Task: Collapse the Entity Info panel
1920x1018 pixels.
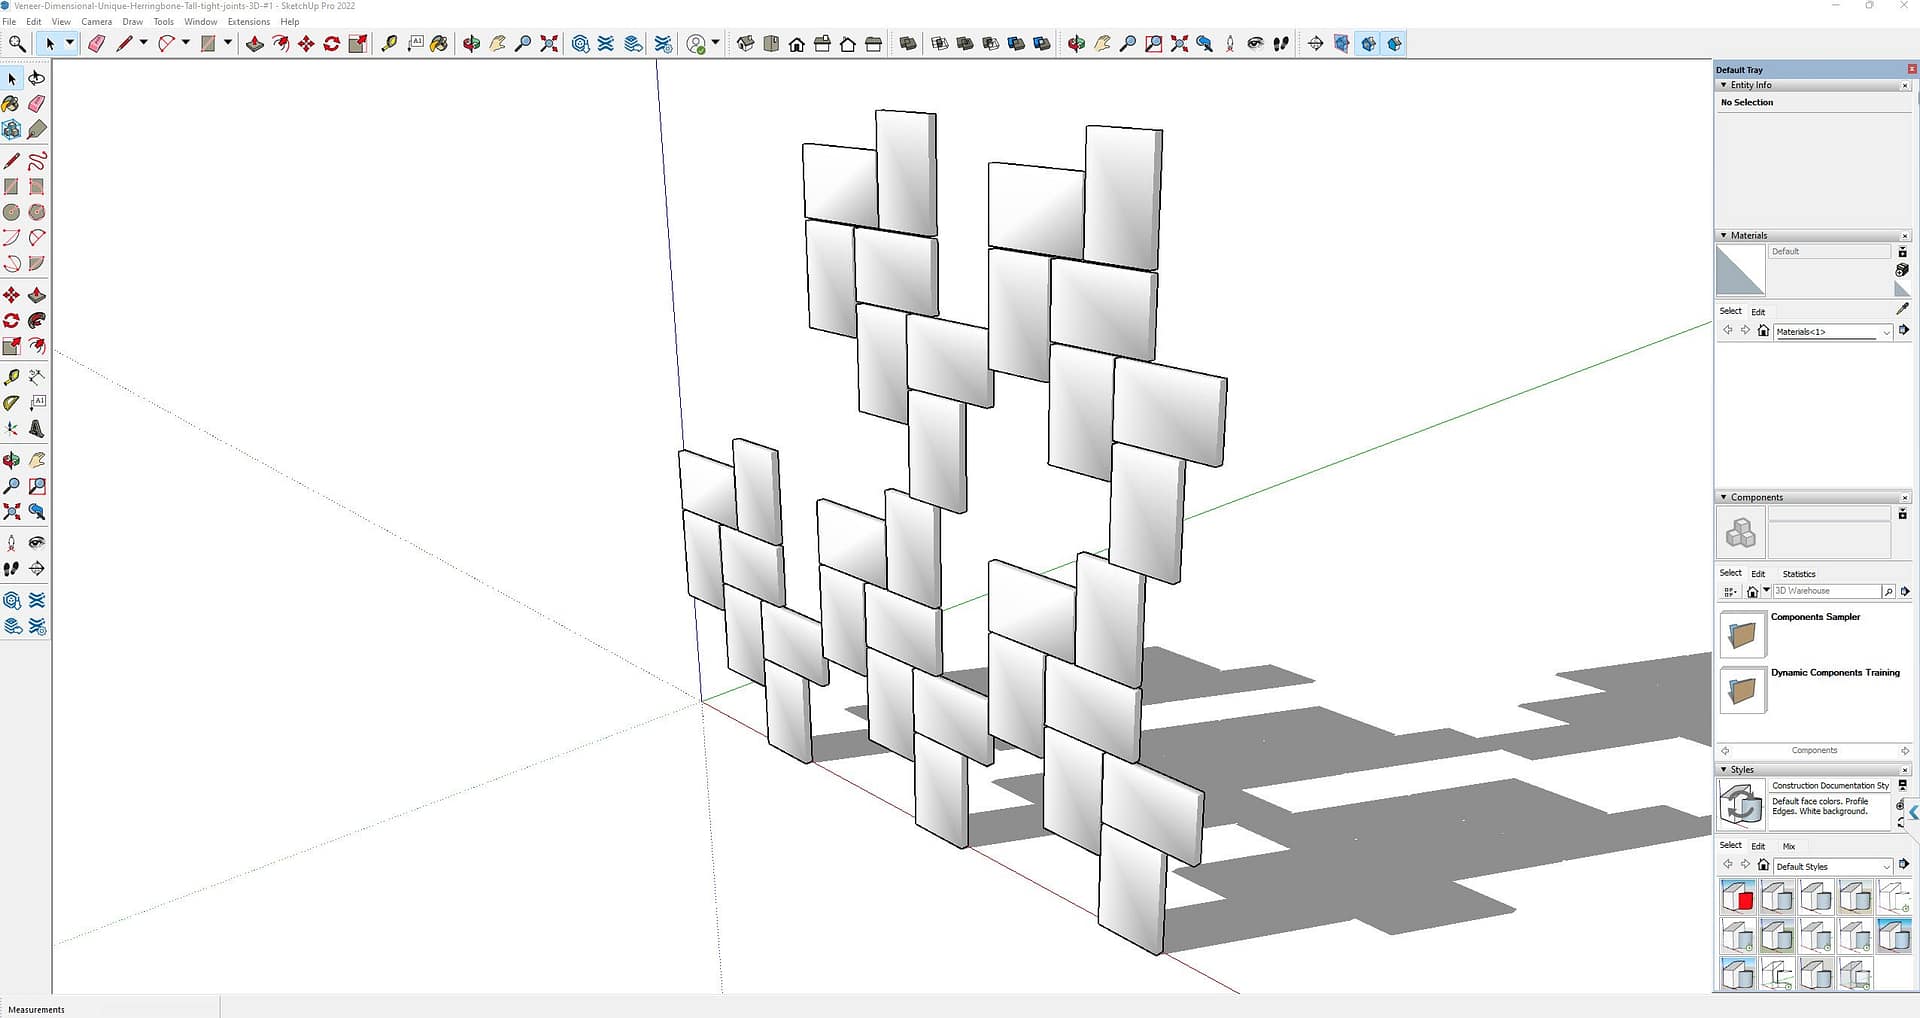Action: pyautogui.click(x=1724, y=85)
